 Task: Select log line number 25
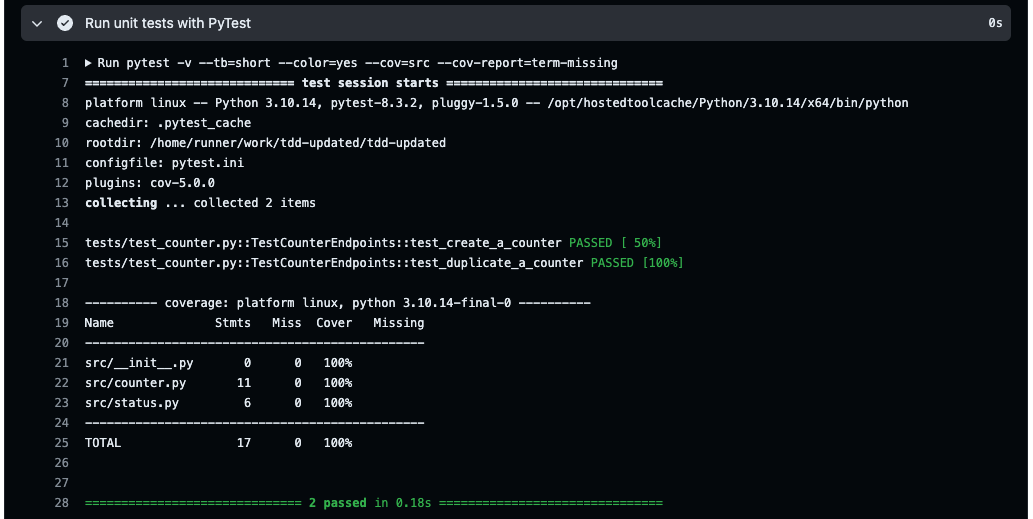coord(62,443)
